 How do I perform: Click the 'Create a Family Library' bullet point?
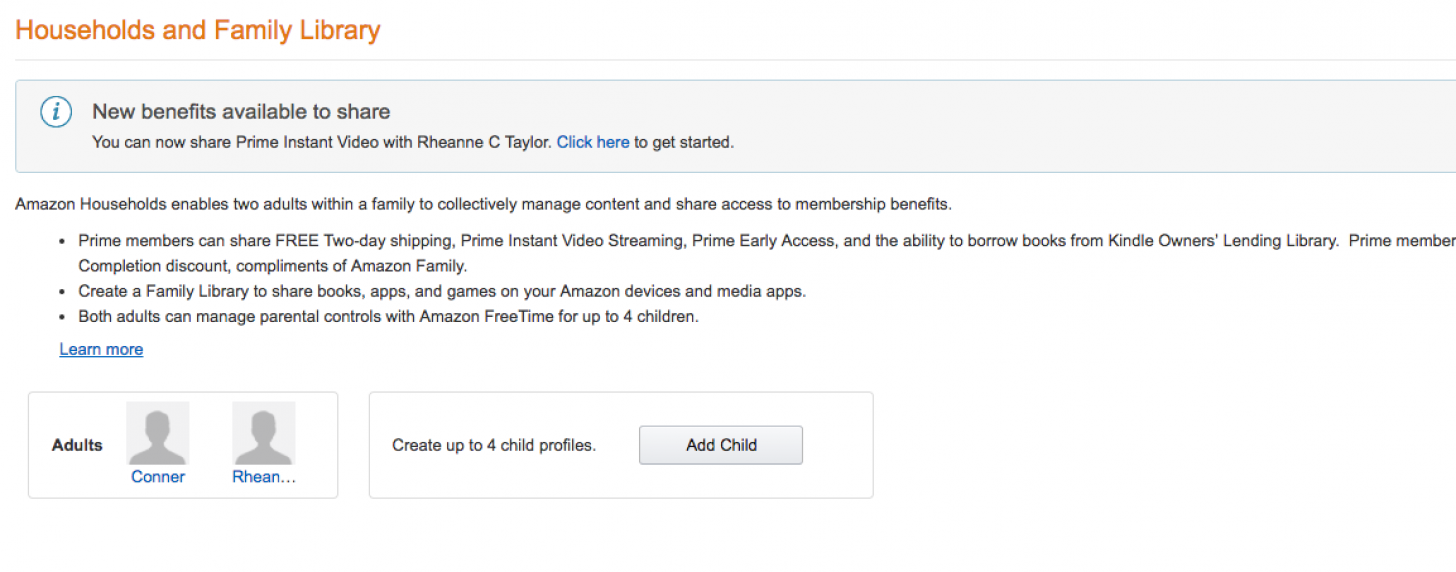(442, 292)
